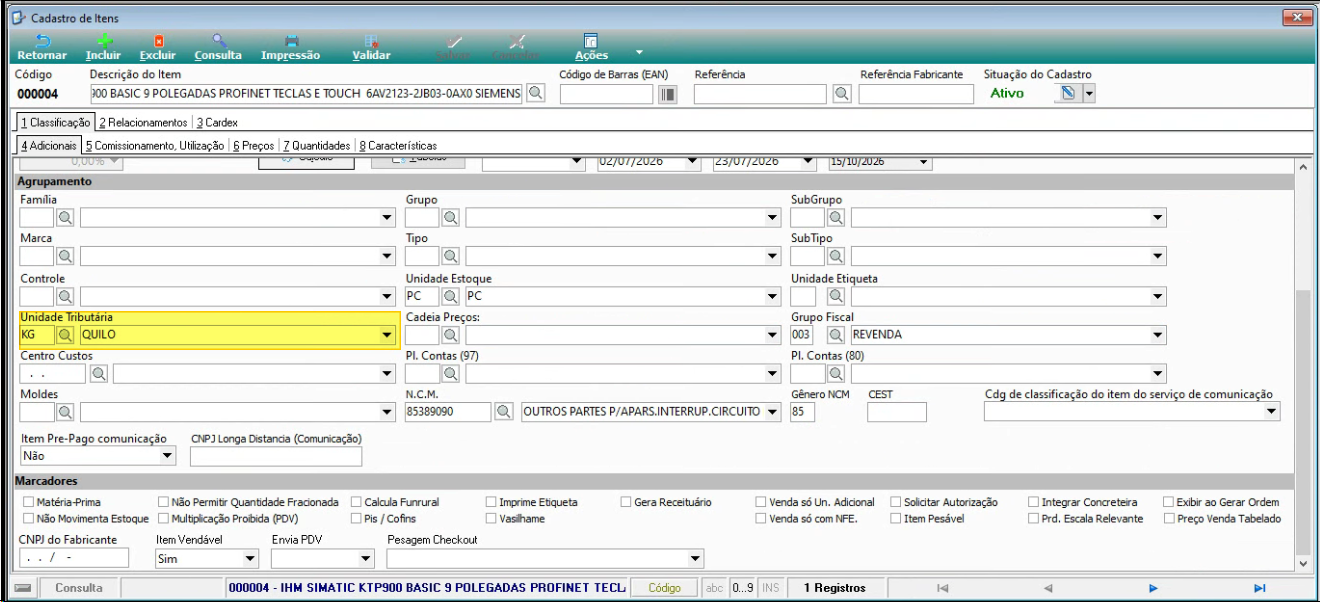Open the Item Pre-Pago comunicação dropdown
The image size is (1320, 602).
(167, 456)
